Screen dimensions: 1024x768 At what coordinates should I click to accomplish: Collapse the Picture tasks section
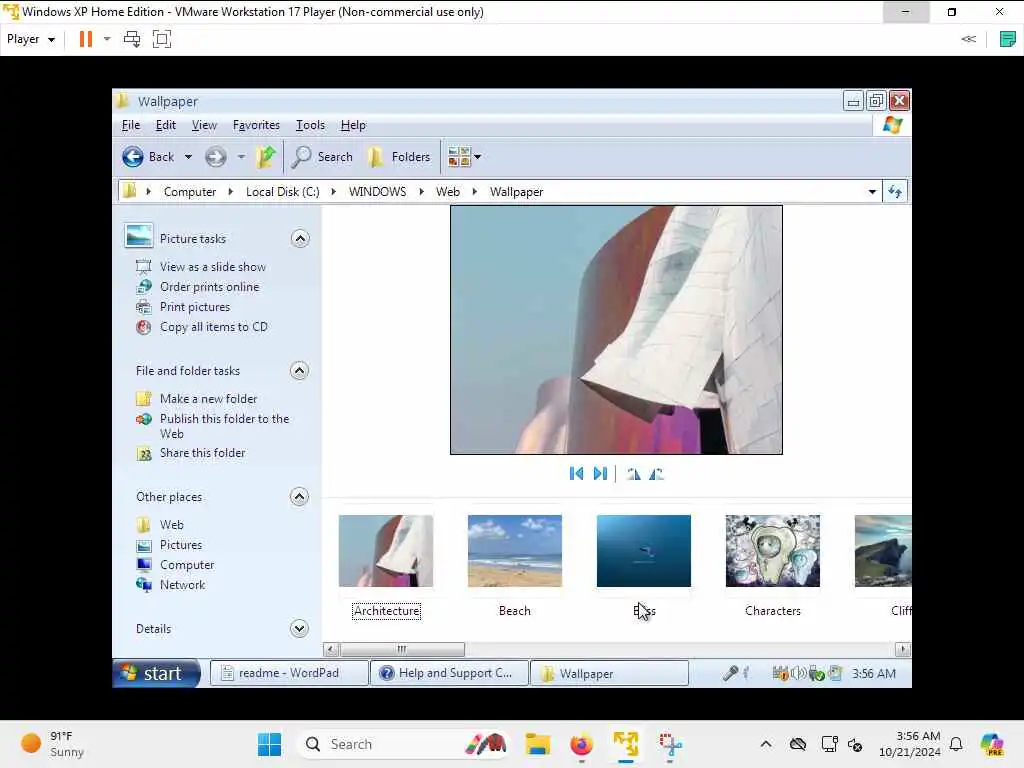300,238
